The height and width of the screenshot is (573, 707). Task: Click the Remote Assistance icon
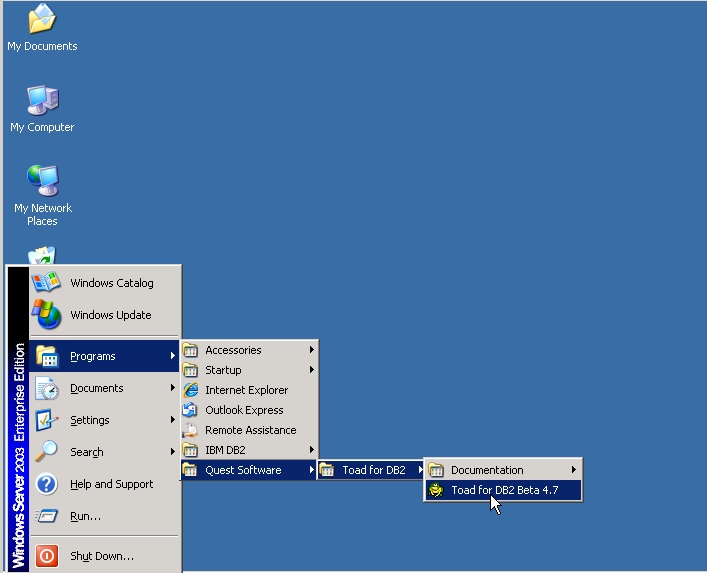point(190,430)
